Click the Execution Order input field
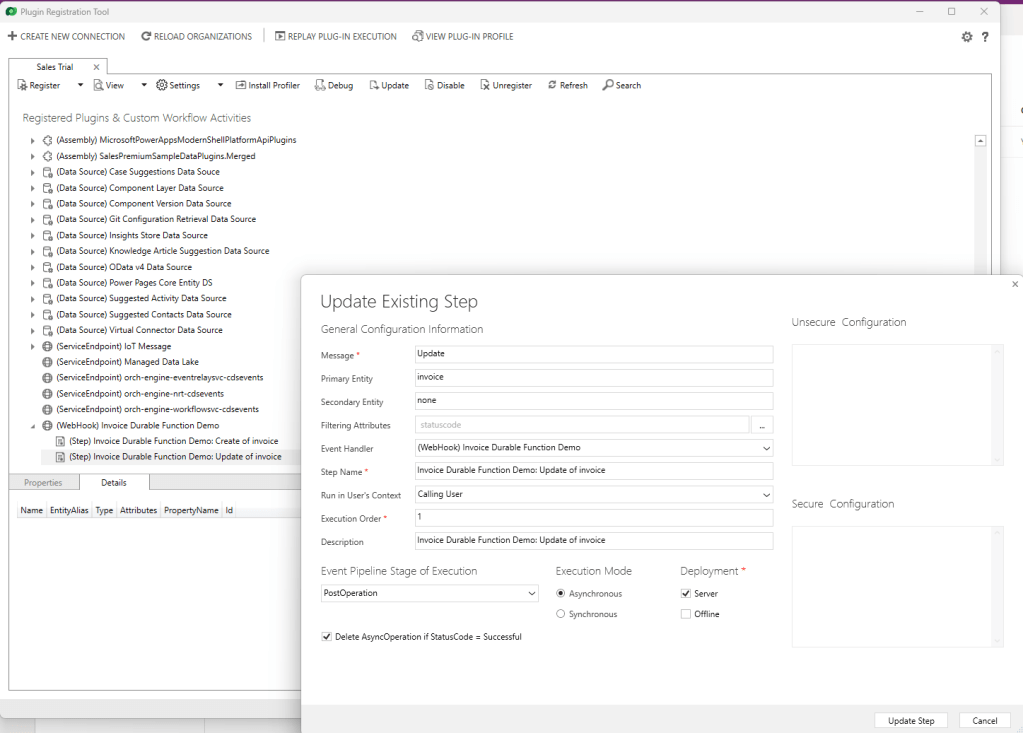 pos(594,518)
